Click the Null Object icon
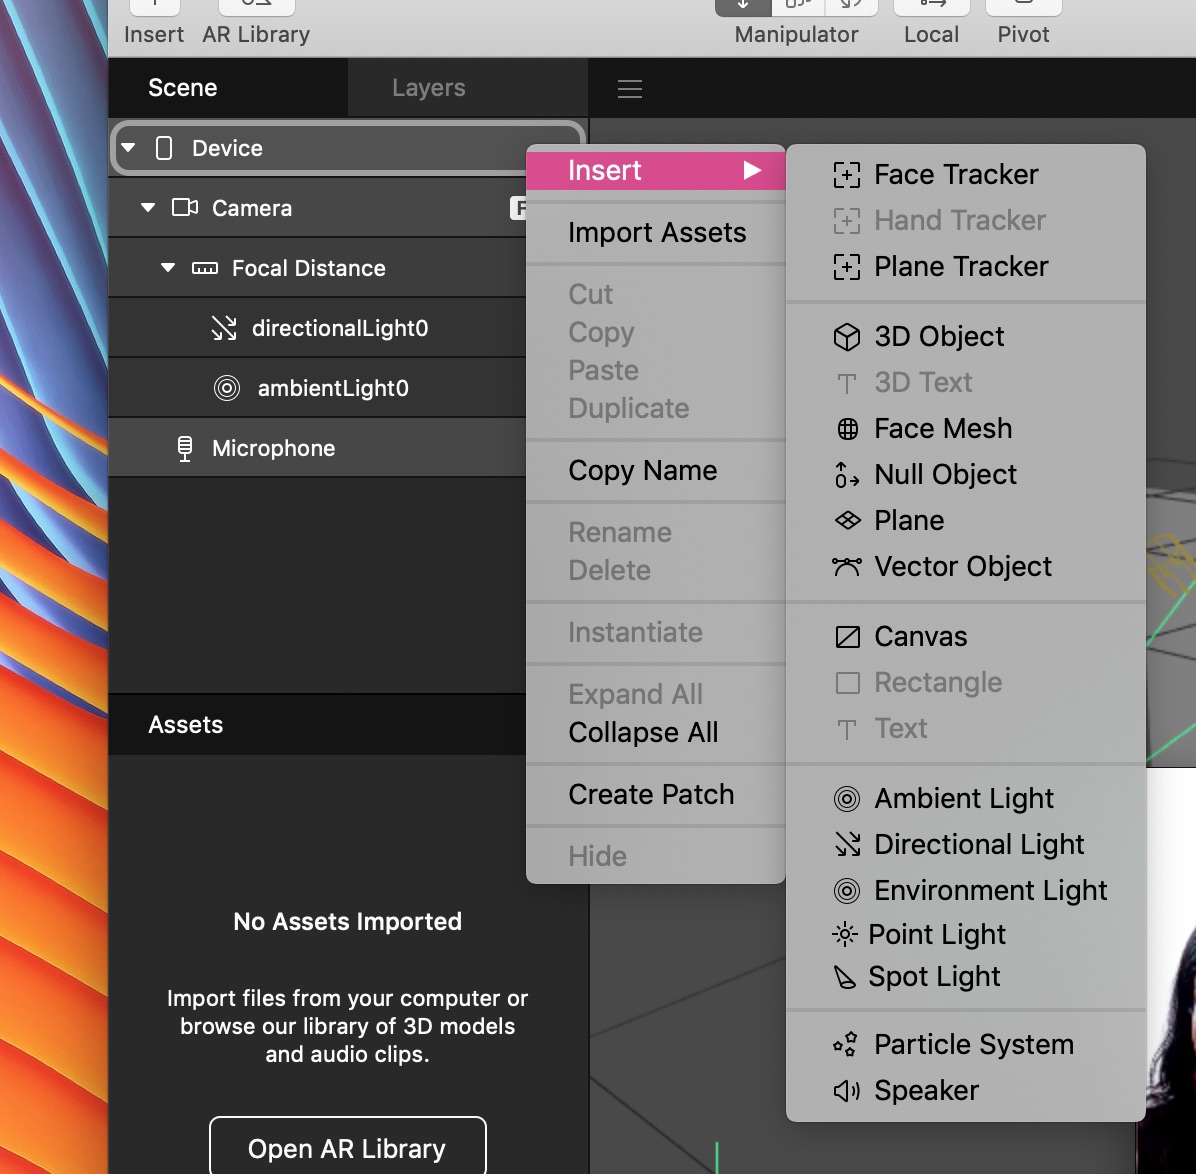Viewport: 1196px width, 1174px height. click(x=846, y=475)
